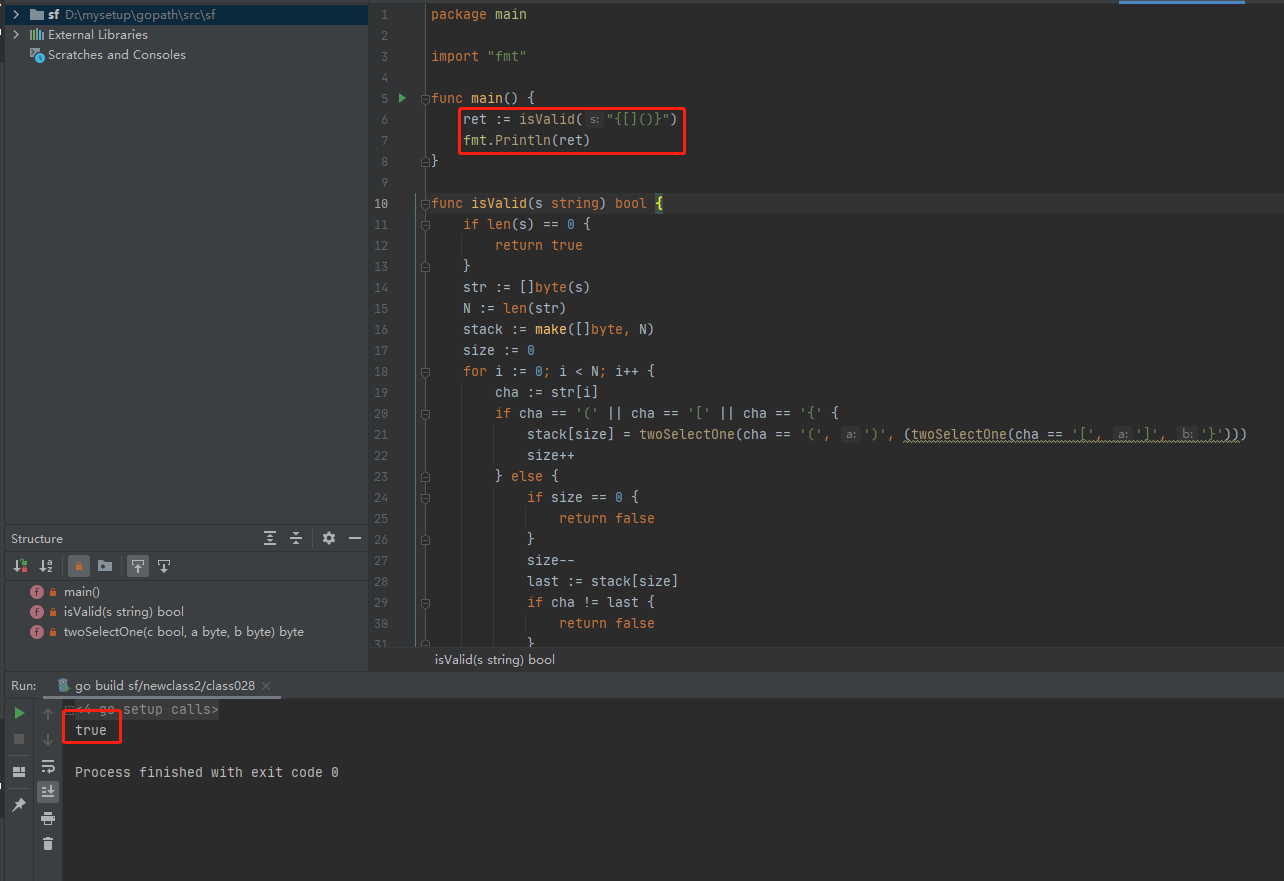Image resolution: width=1284 pixels, height=881 pixels.
Task: Click 'N := len(str)' on line 15
Action: pyautogui.click(x=515, y=308)
